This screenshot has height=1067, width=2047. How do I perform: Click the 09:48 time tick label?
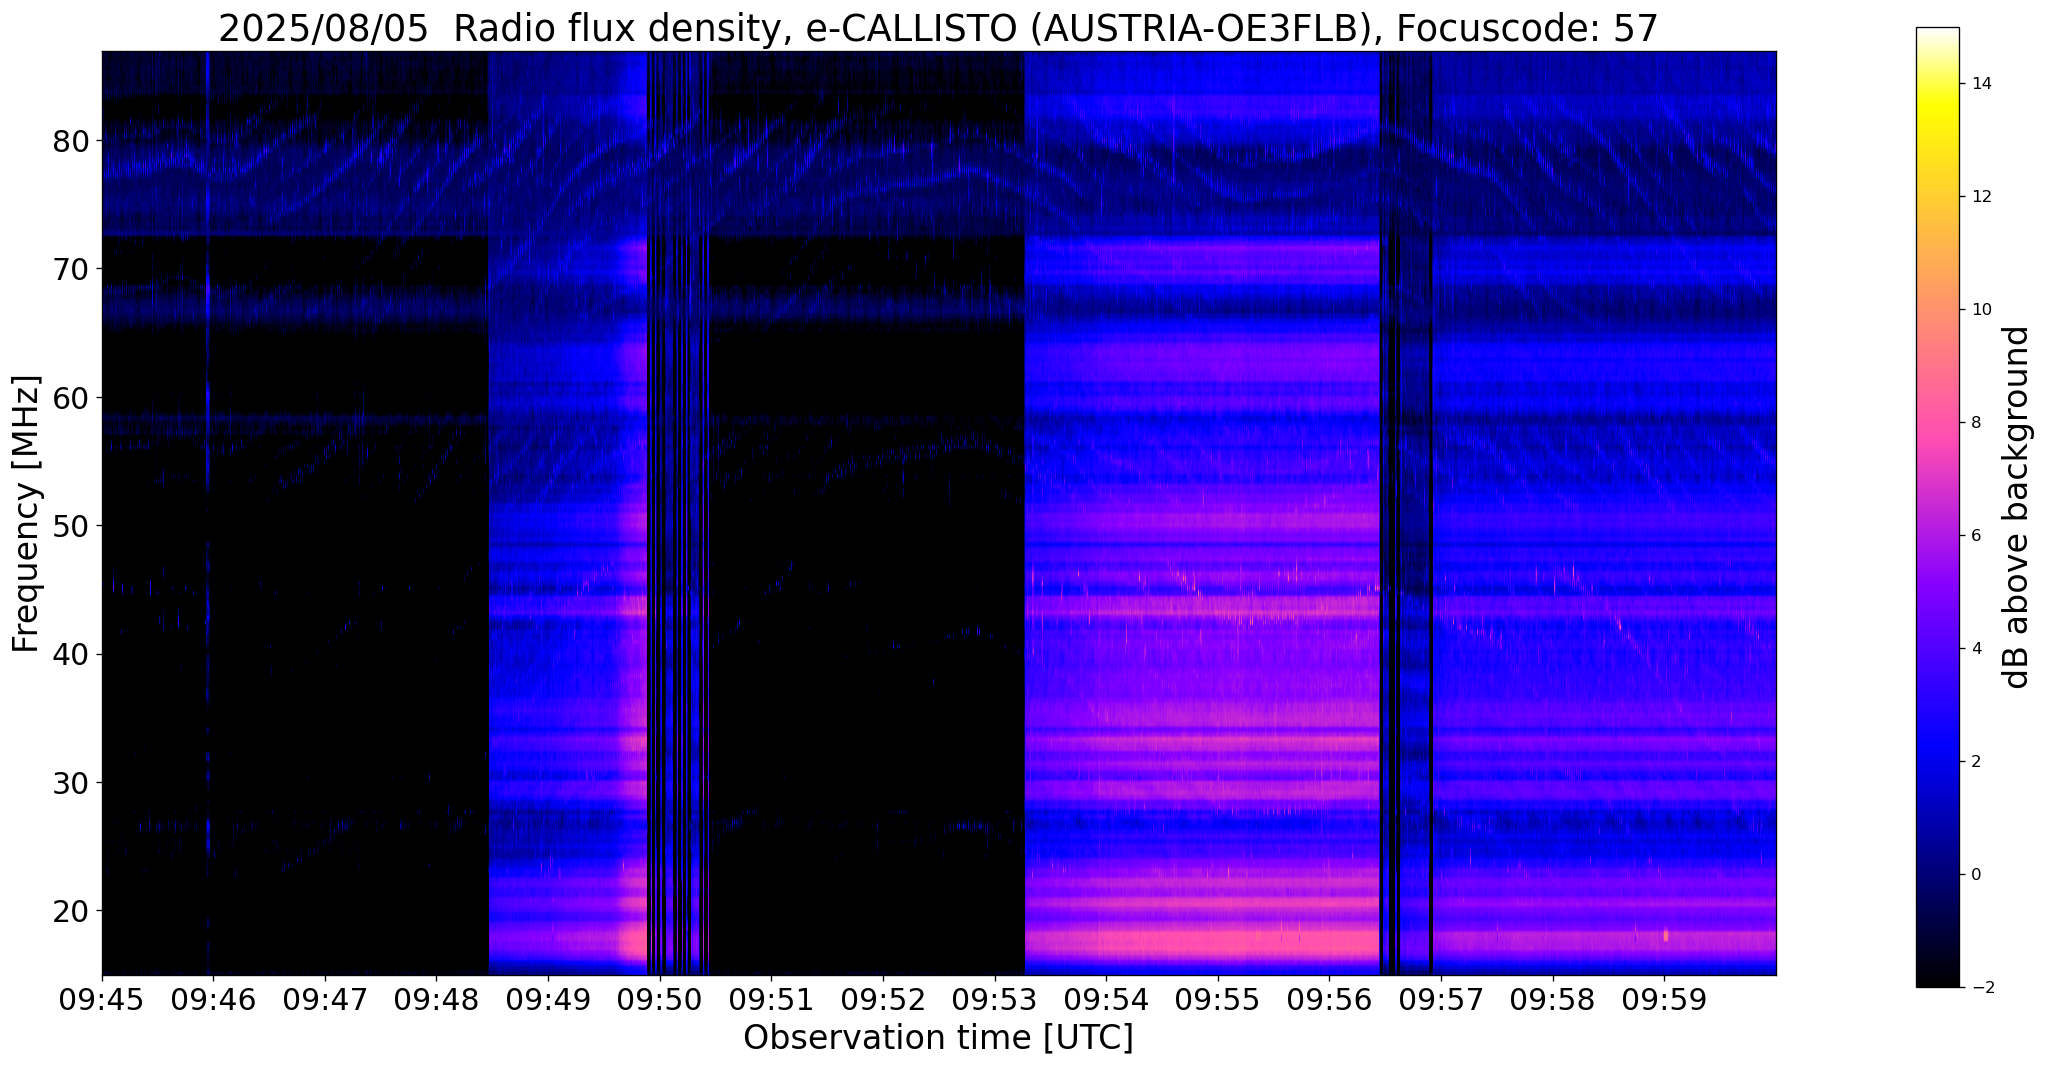[x=436, y=1002]
